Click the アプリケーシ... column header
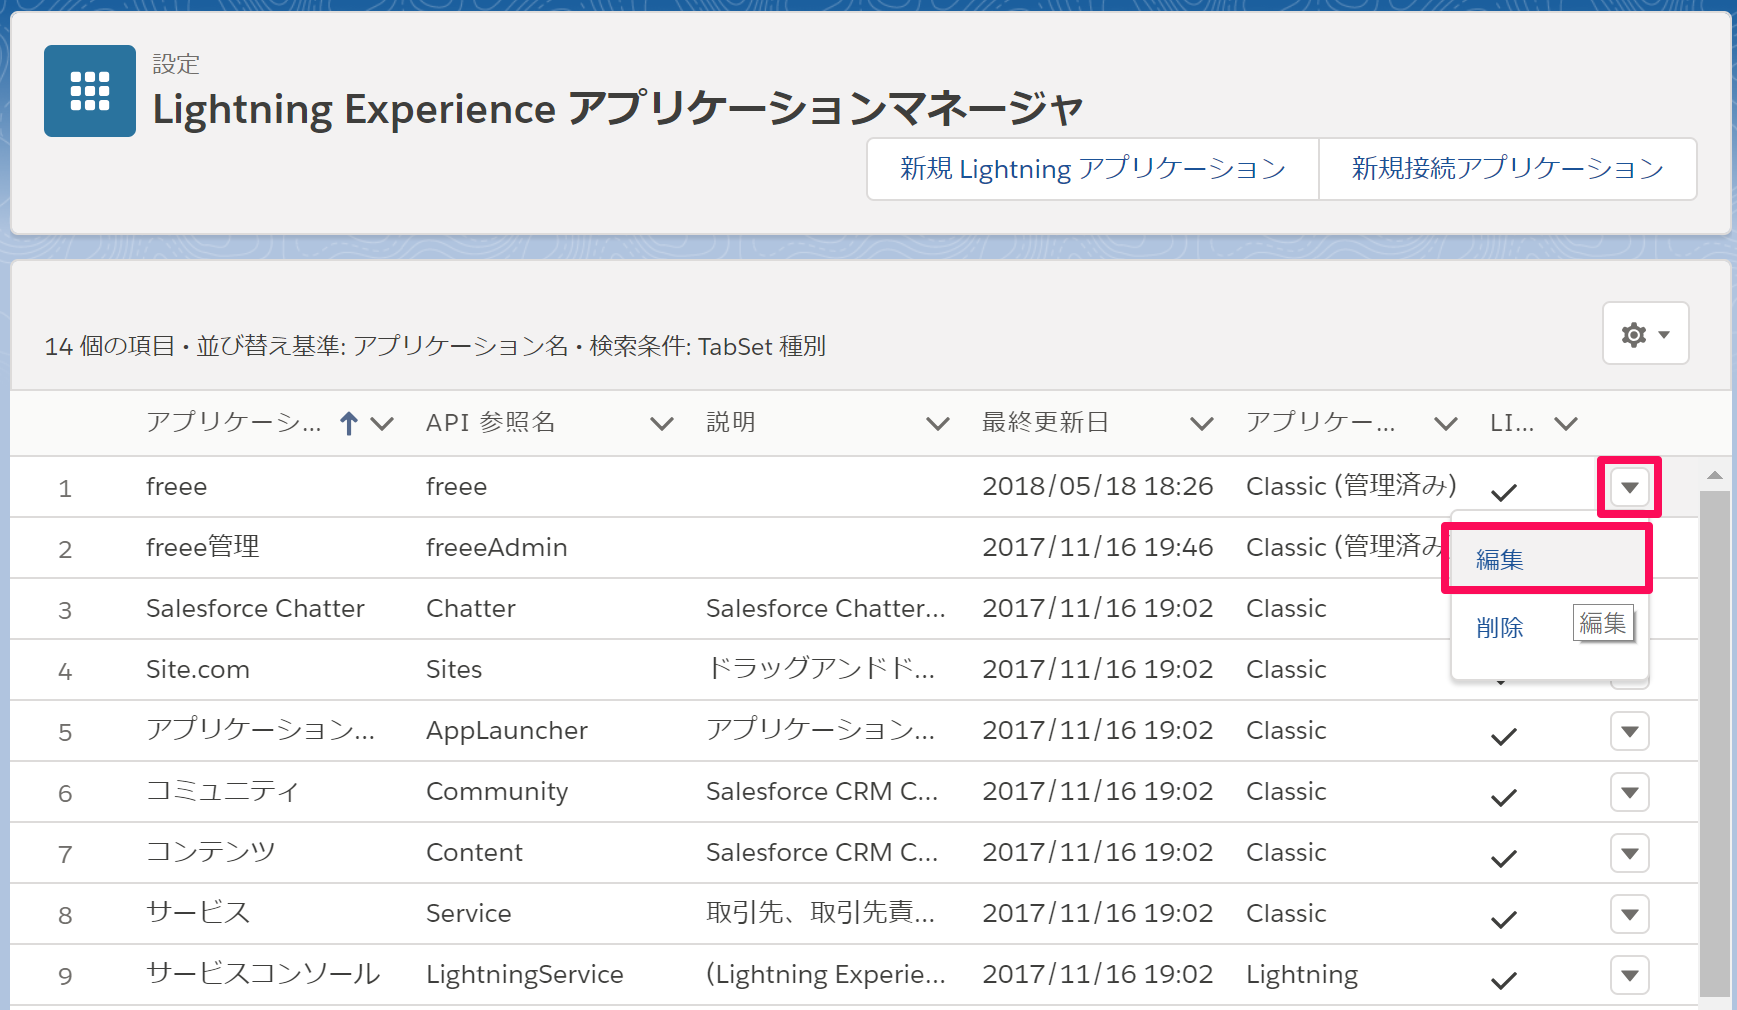 pos(234,422)
